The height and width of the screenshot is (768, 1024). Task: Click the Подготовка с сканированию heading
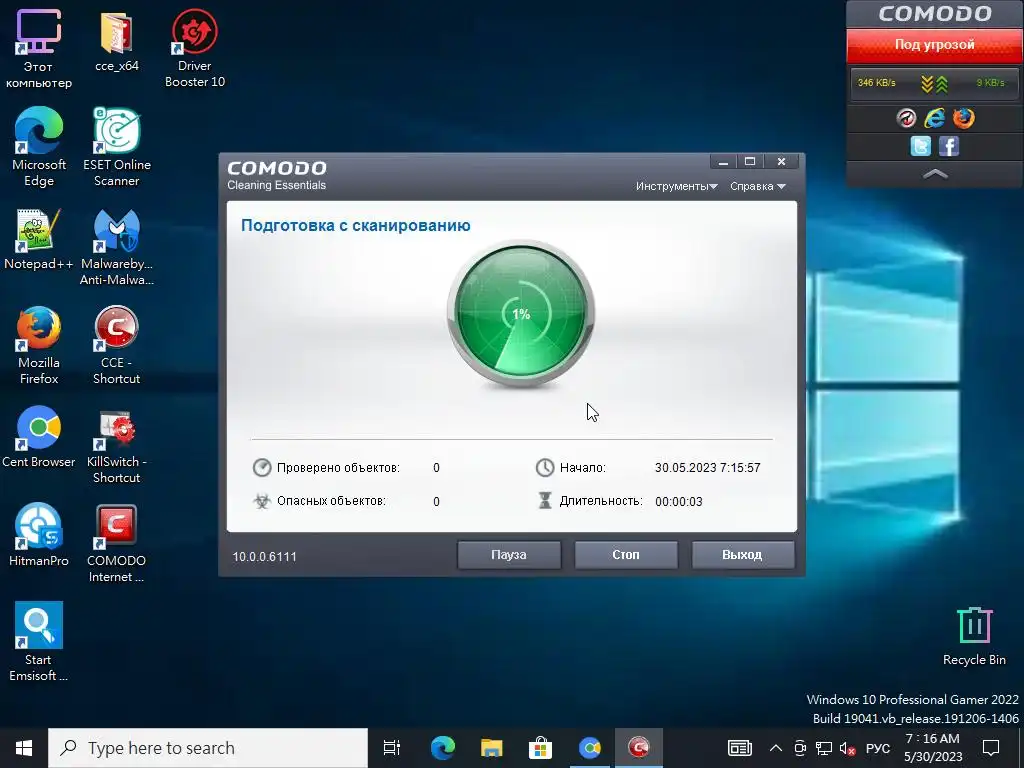[x=356, y=225]
